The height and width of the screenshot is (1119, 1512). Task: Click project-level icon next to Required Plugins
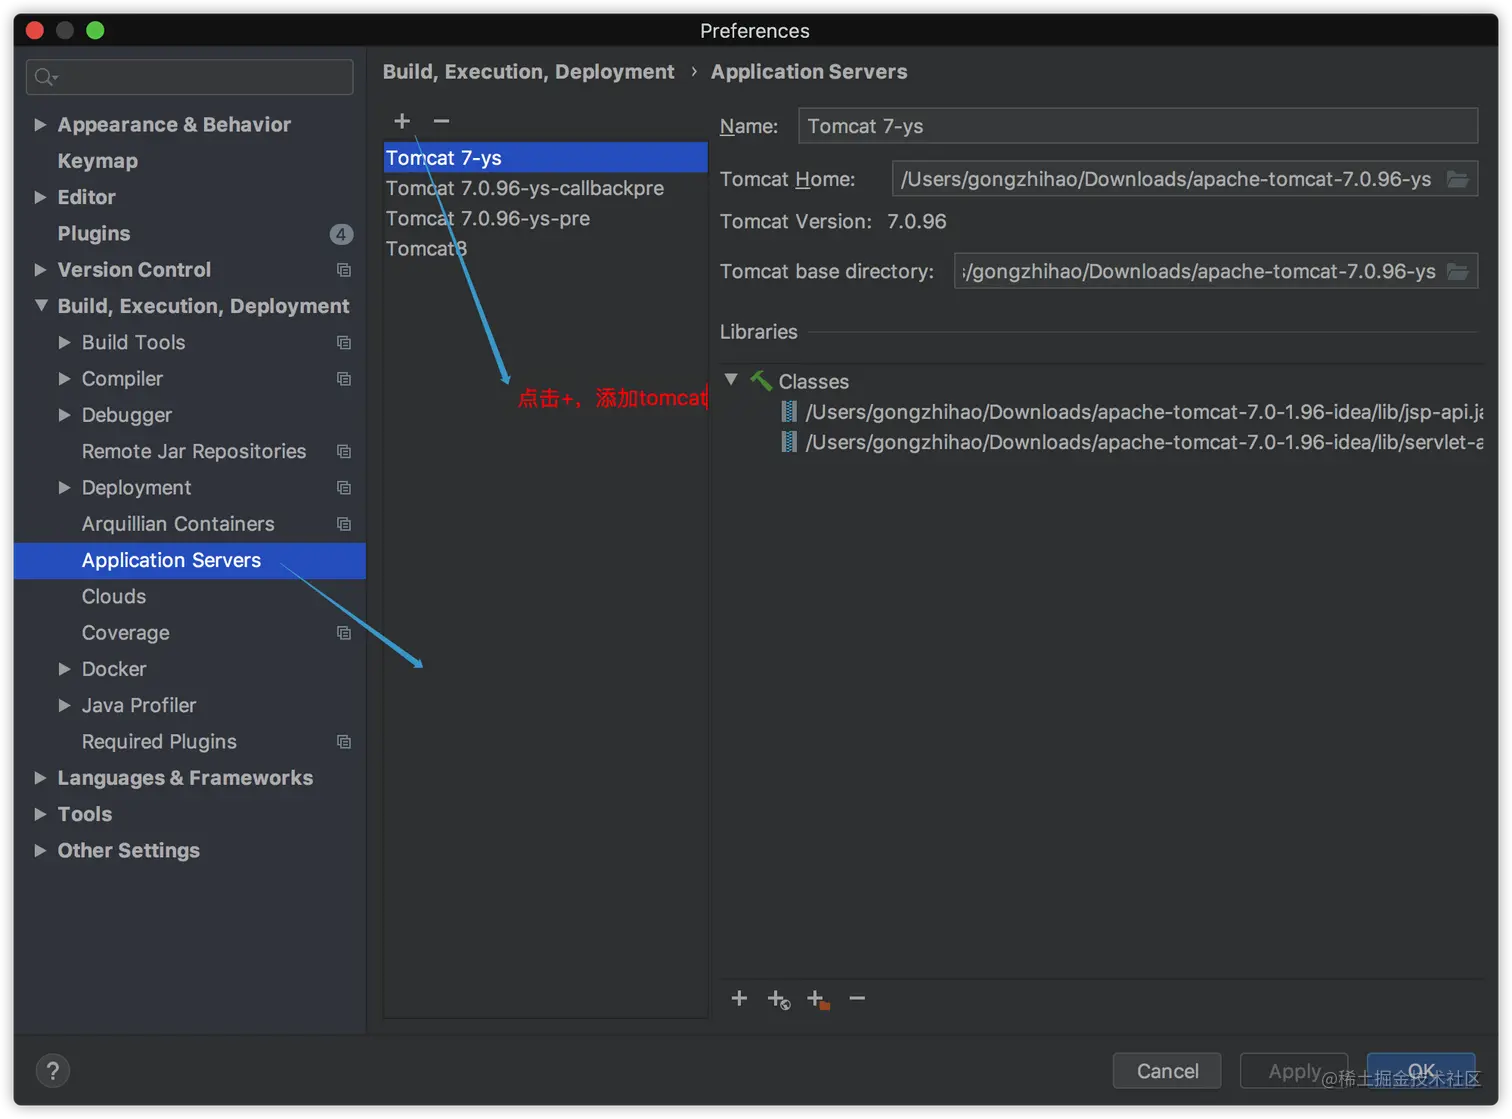tap(344, 742)
